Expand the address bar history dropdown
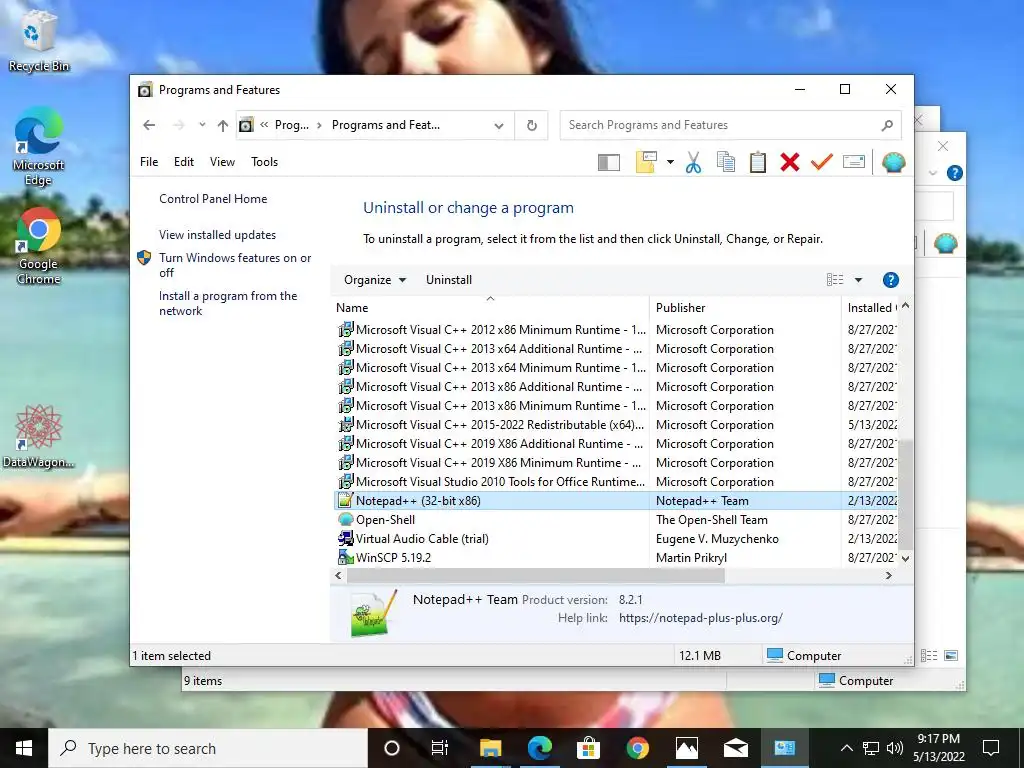 click(499, 125)
